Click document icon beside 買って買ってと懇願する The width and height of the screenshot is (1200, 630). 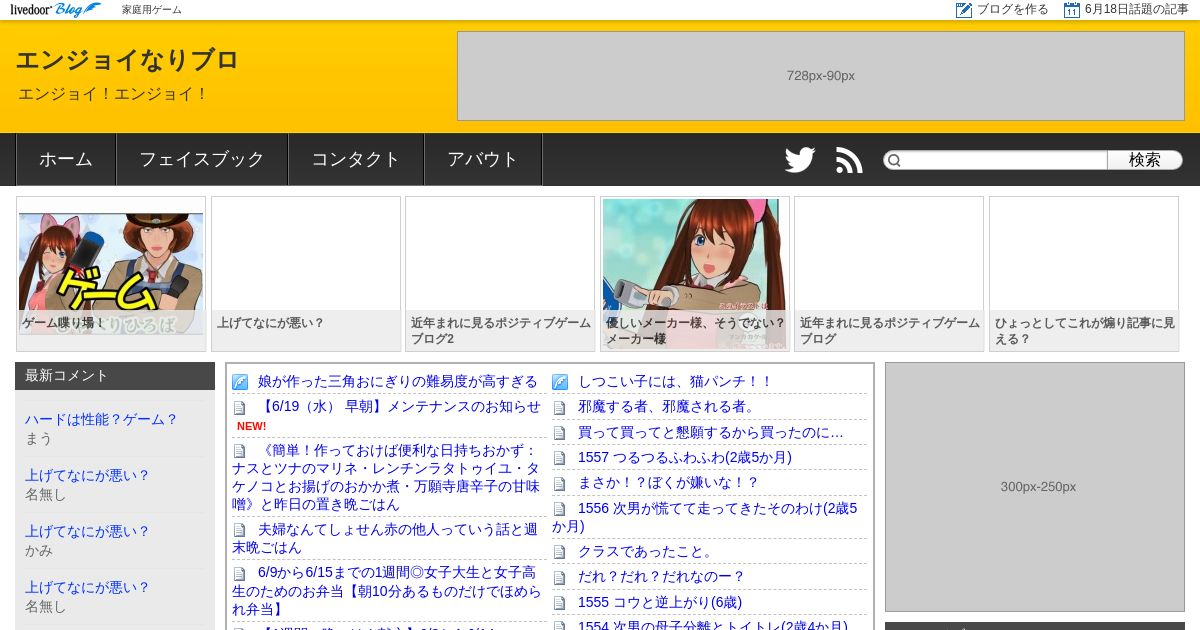559,433
